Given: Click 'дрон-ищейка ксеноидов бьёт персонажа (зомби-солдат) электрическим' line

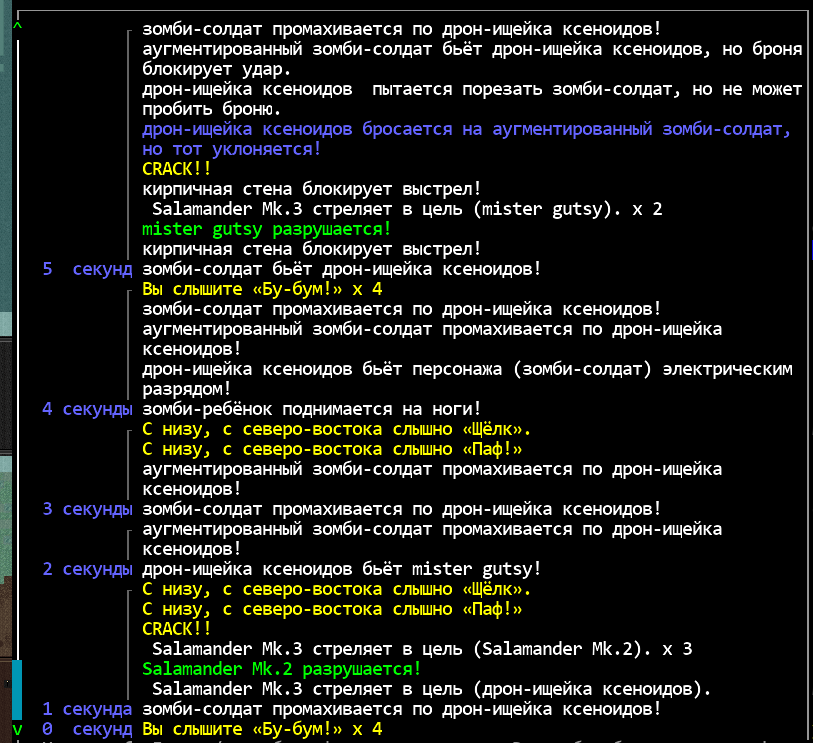Looking at the screenshot, I should pyautogui.click(x=467, y=369).
